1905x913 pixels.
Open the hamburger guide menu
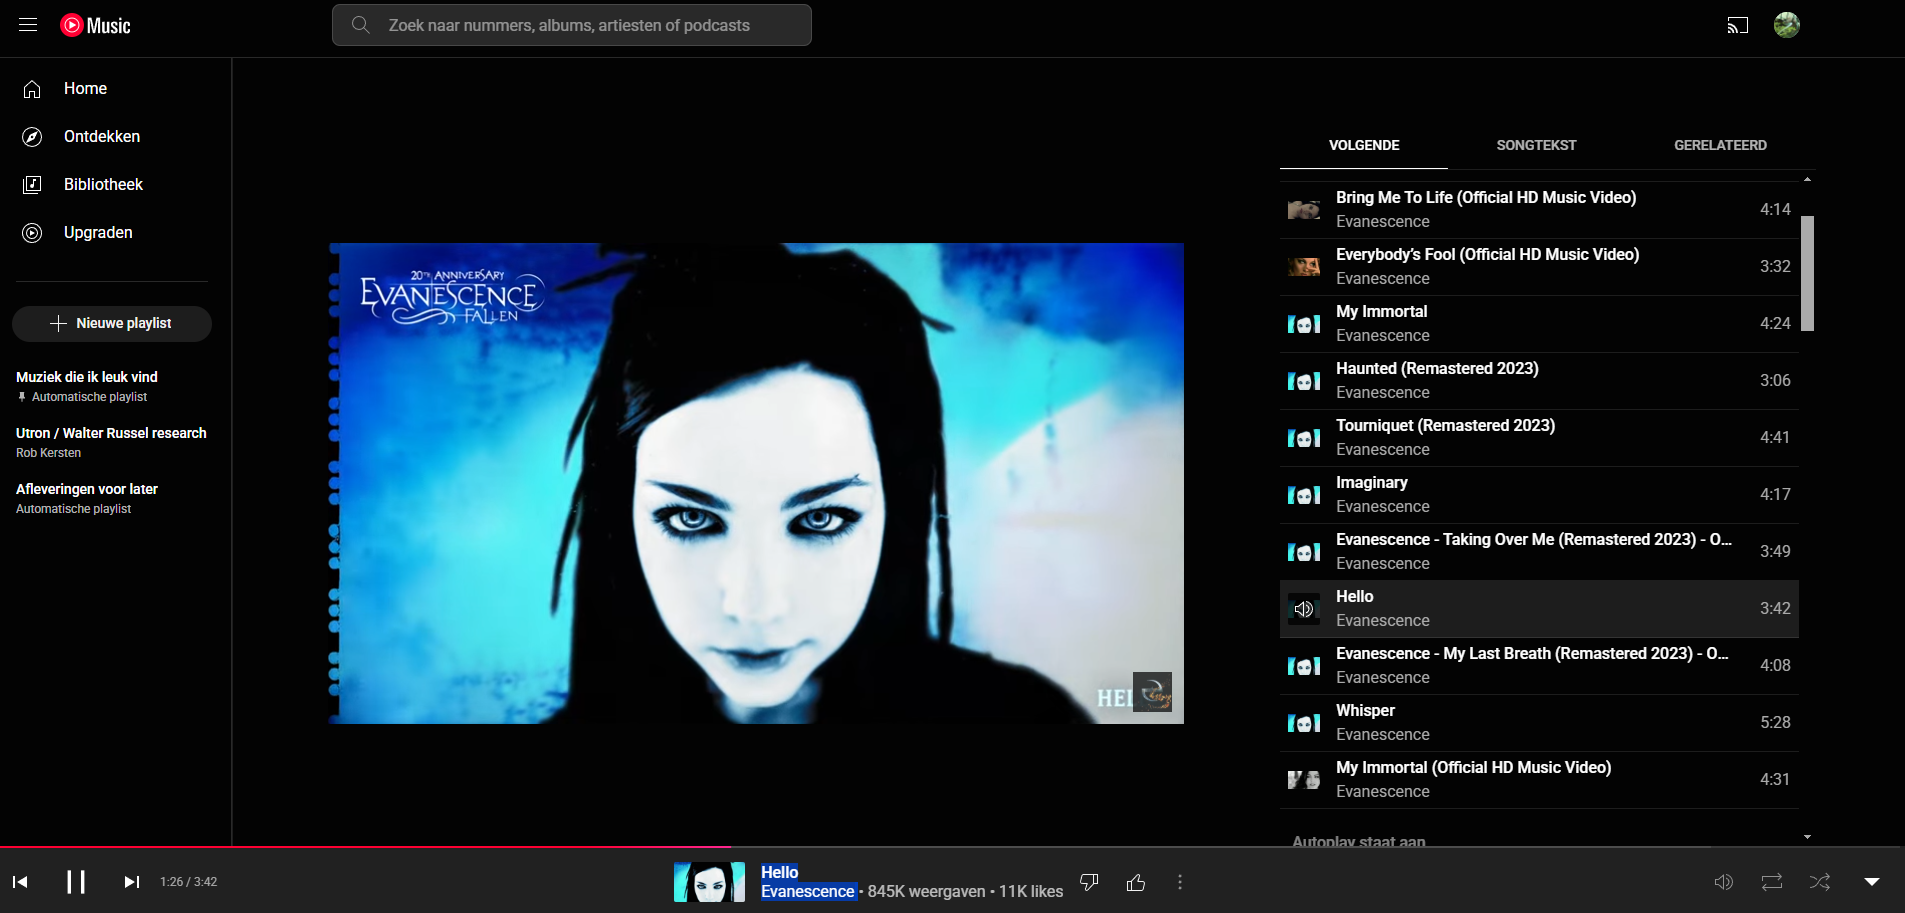(28, 25)
